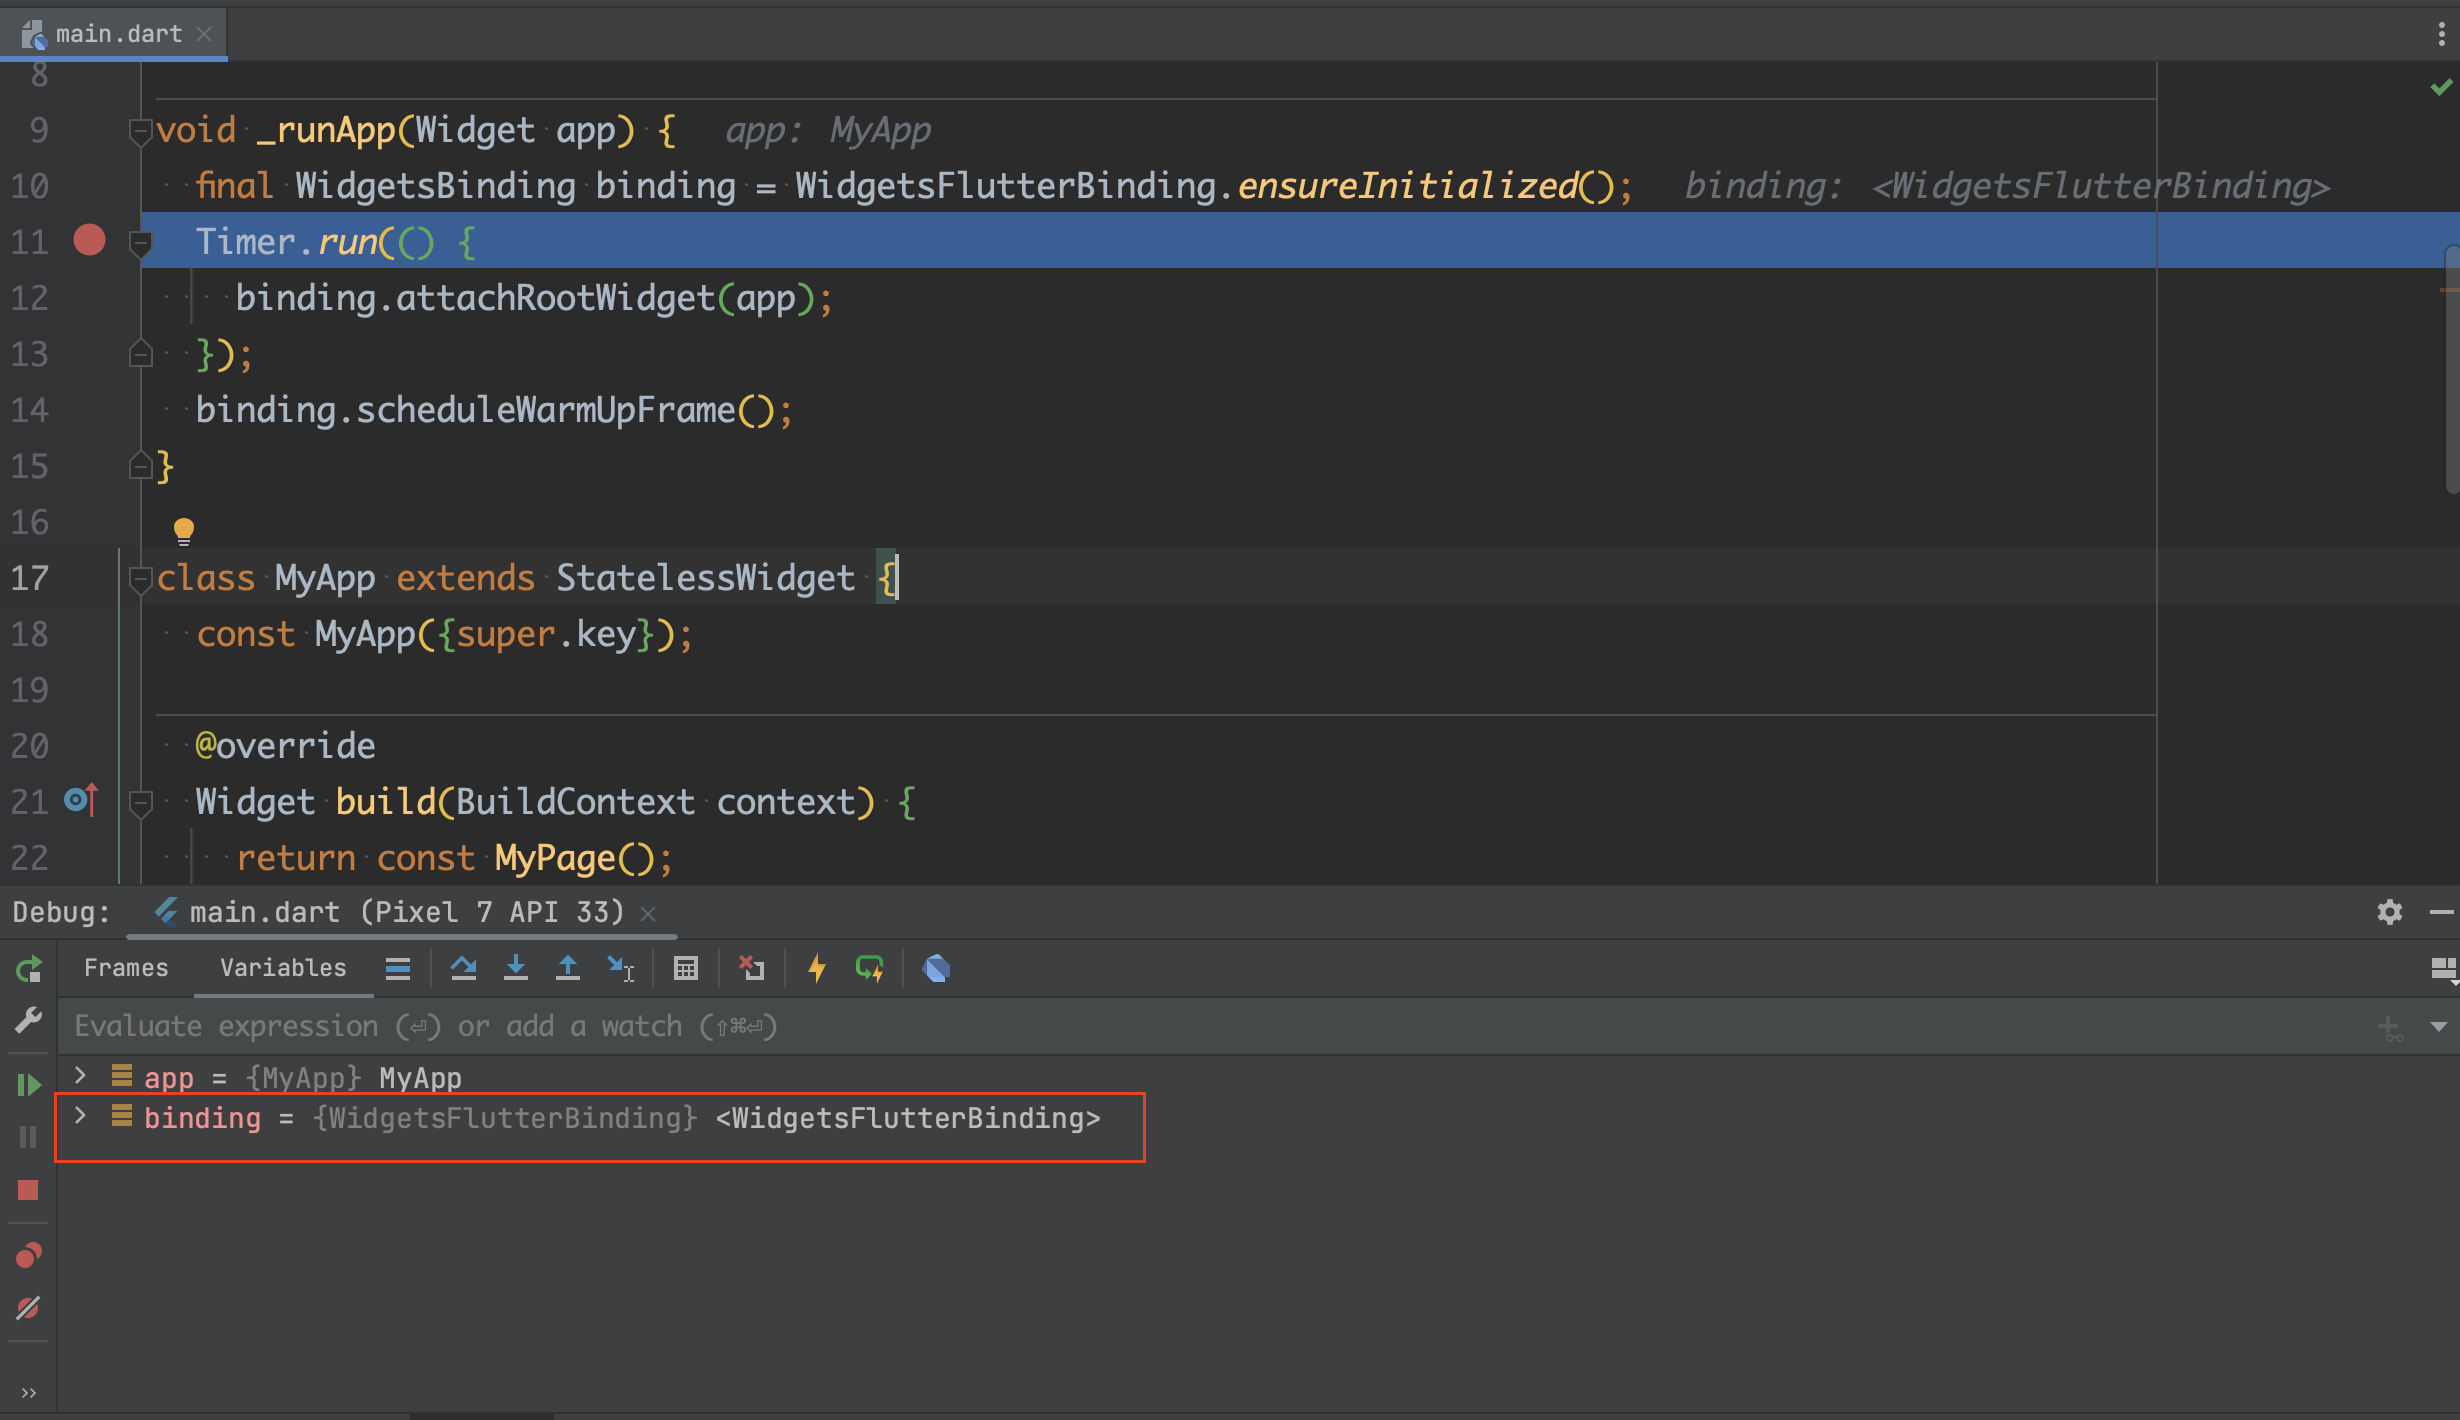Stop the debug session

point(28,1190)
